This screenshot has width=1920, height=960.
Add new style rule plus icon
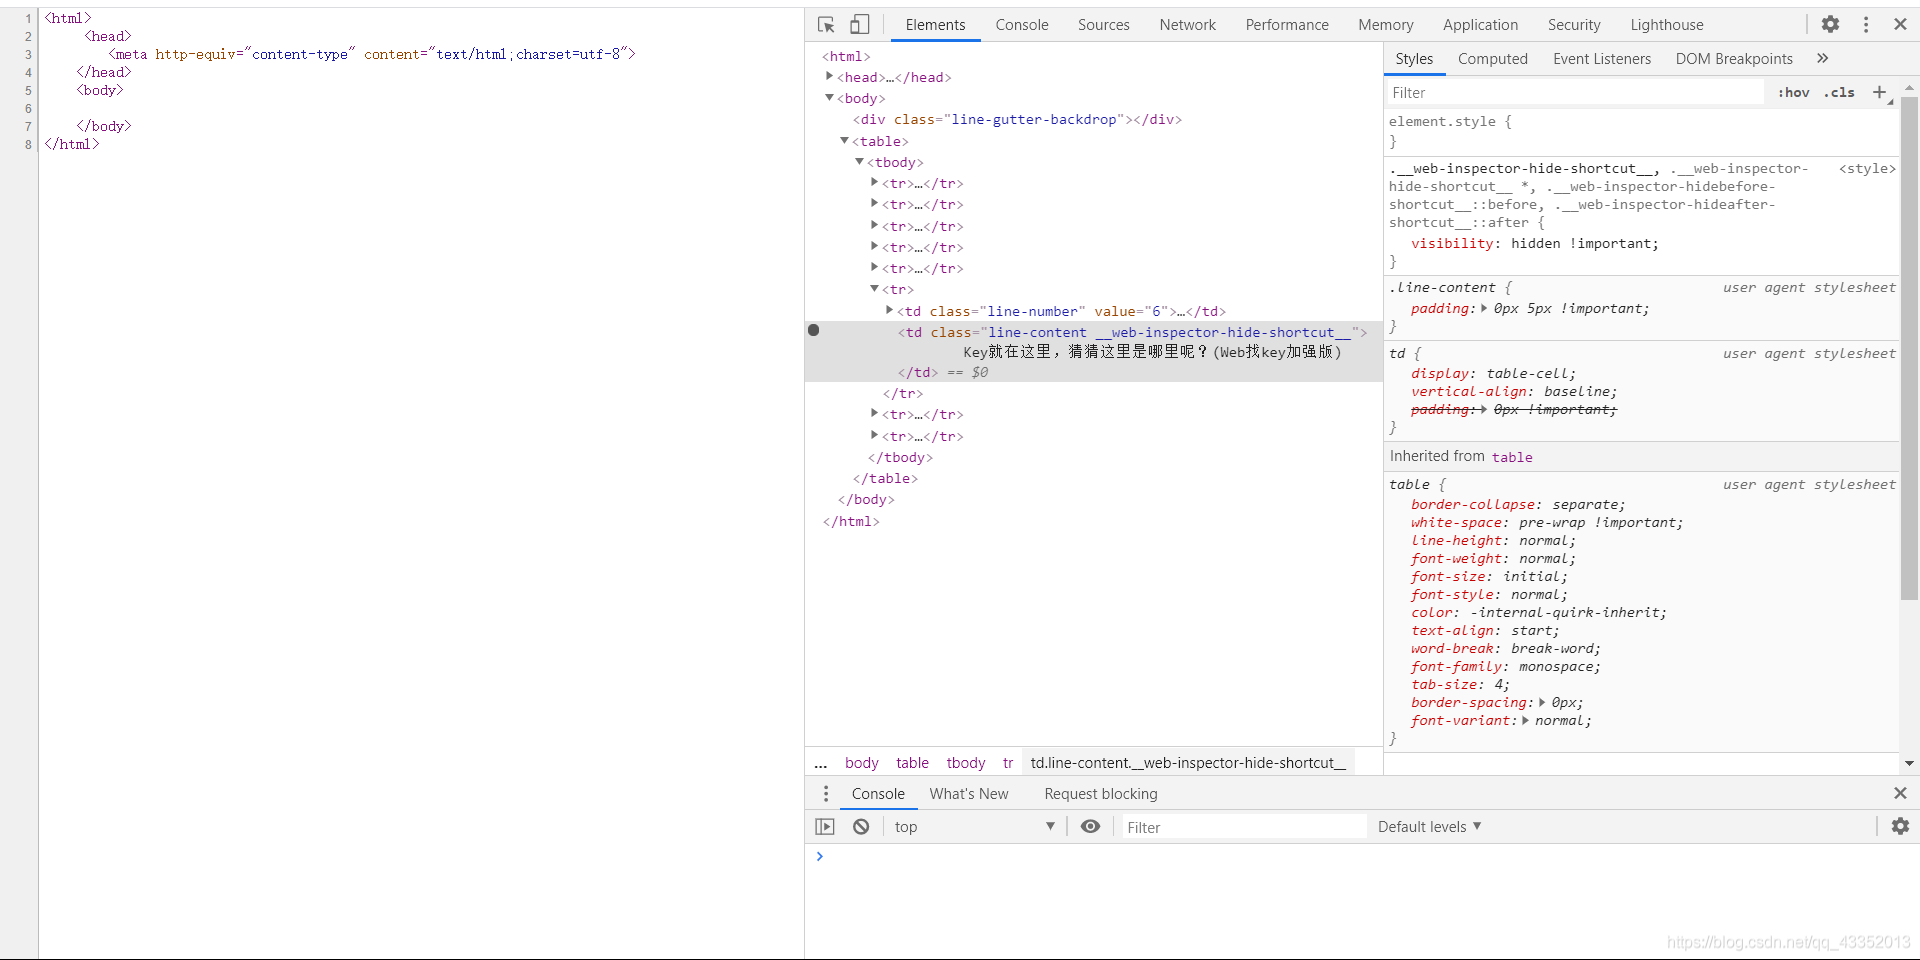click(1880, 92)
